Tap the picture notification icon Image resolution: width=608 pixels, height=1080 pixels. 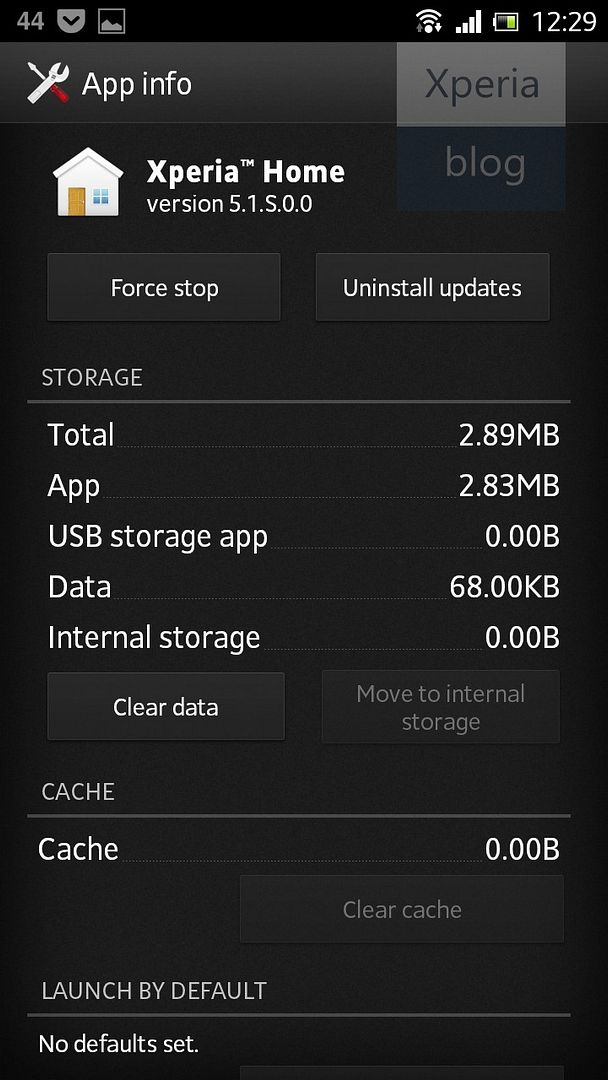[111, 20]
